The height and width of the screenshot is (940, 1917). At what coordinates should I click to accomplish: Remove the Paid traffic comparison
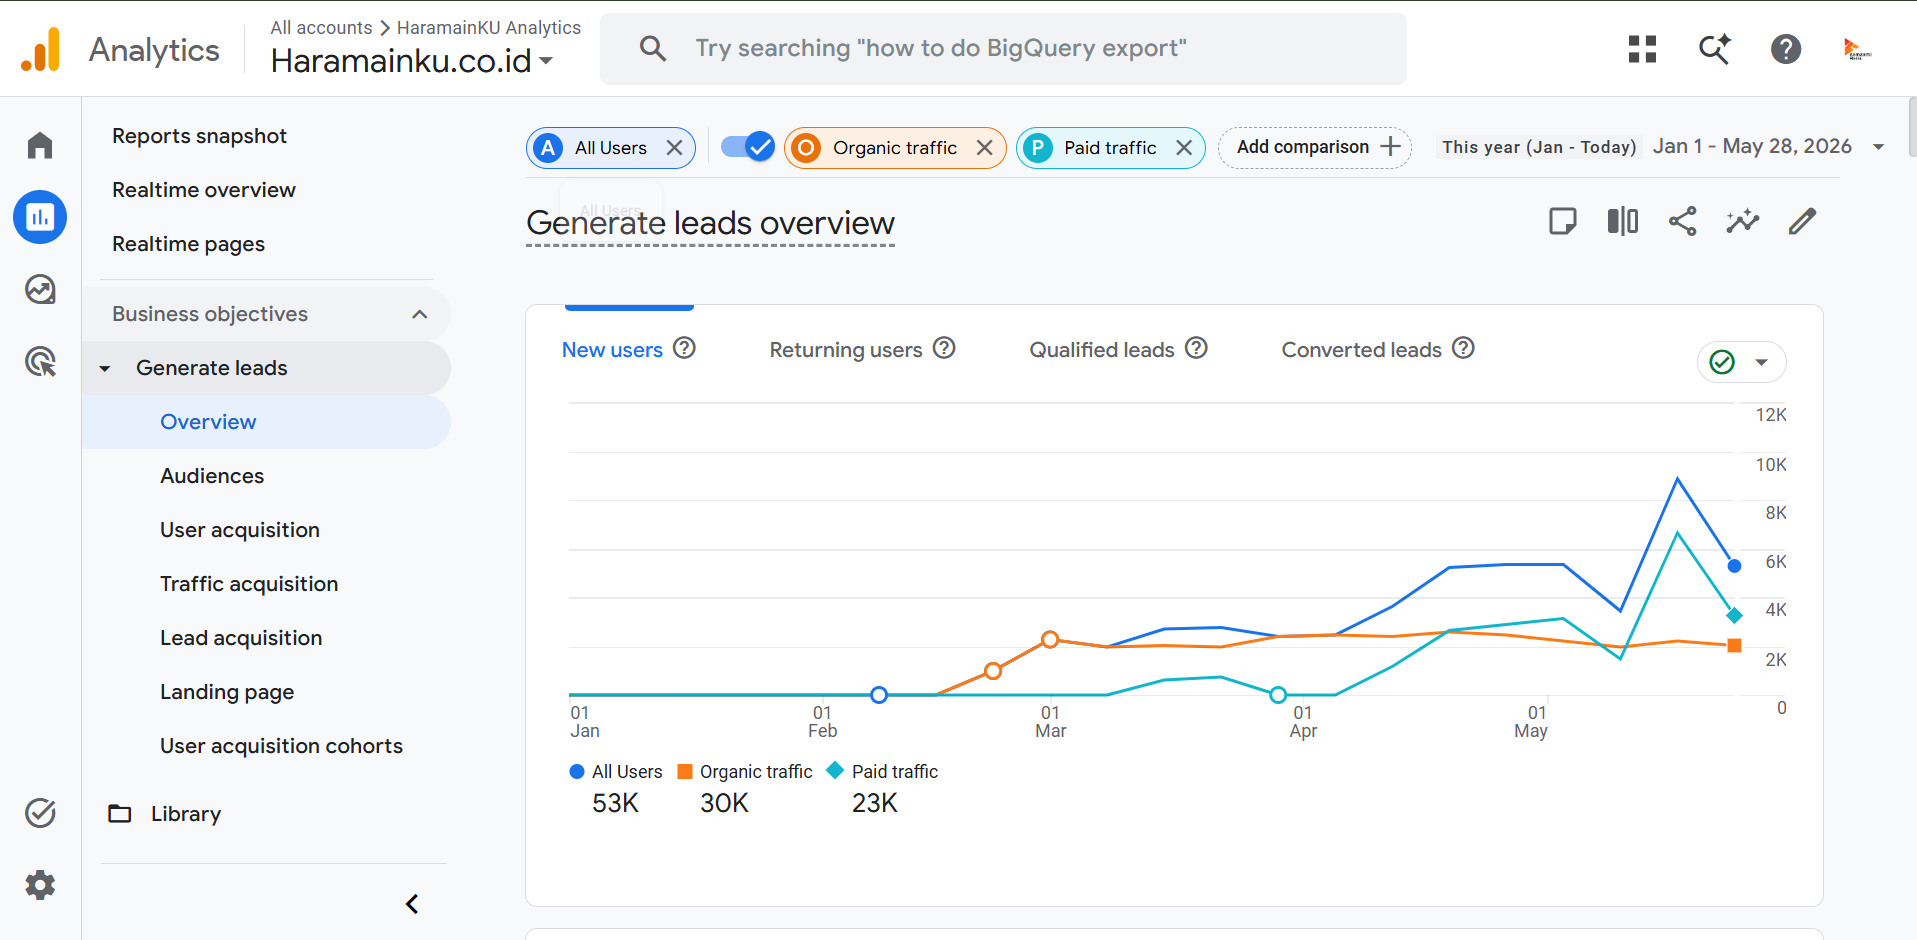(x=1184, y=148)
